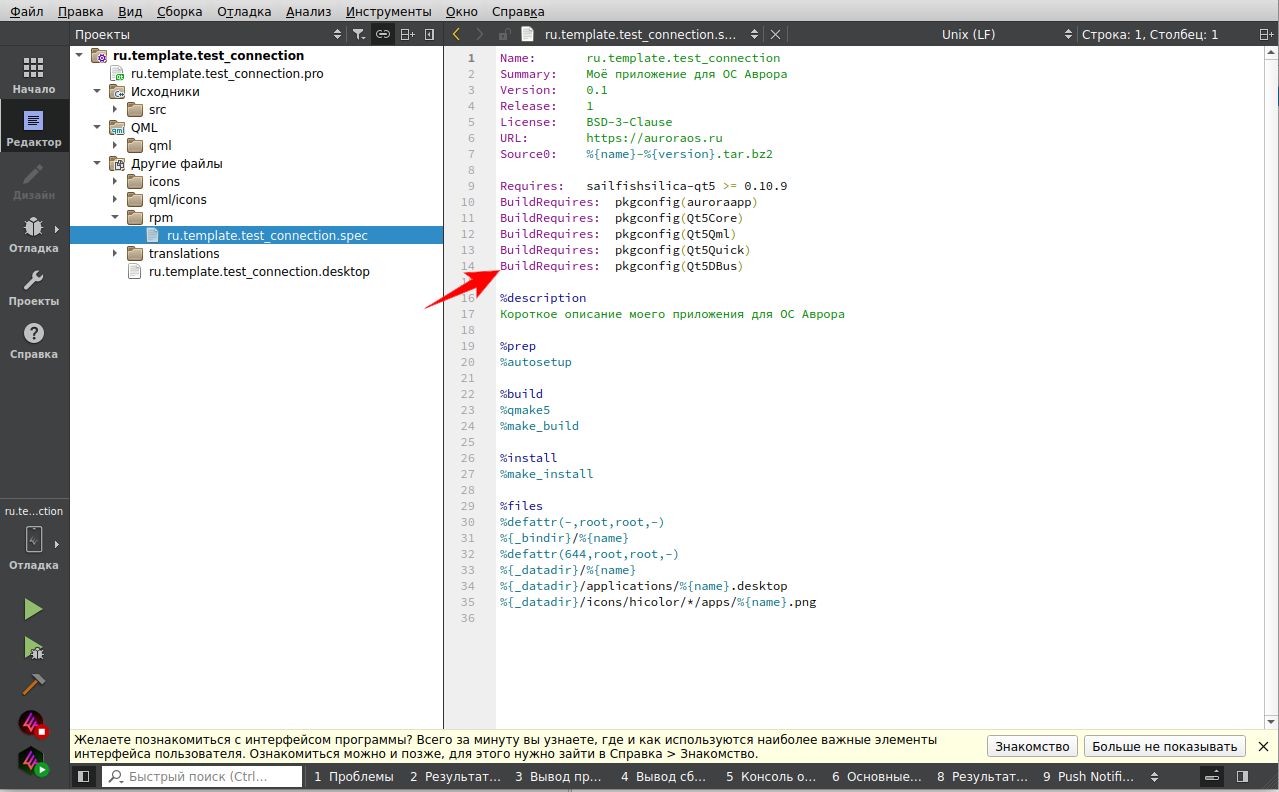Expand the src folder in project tree

116,110
